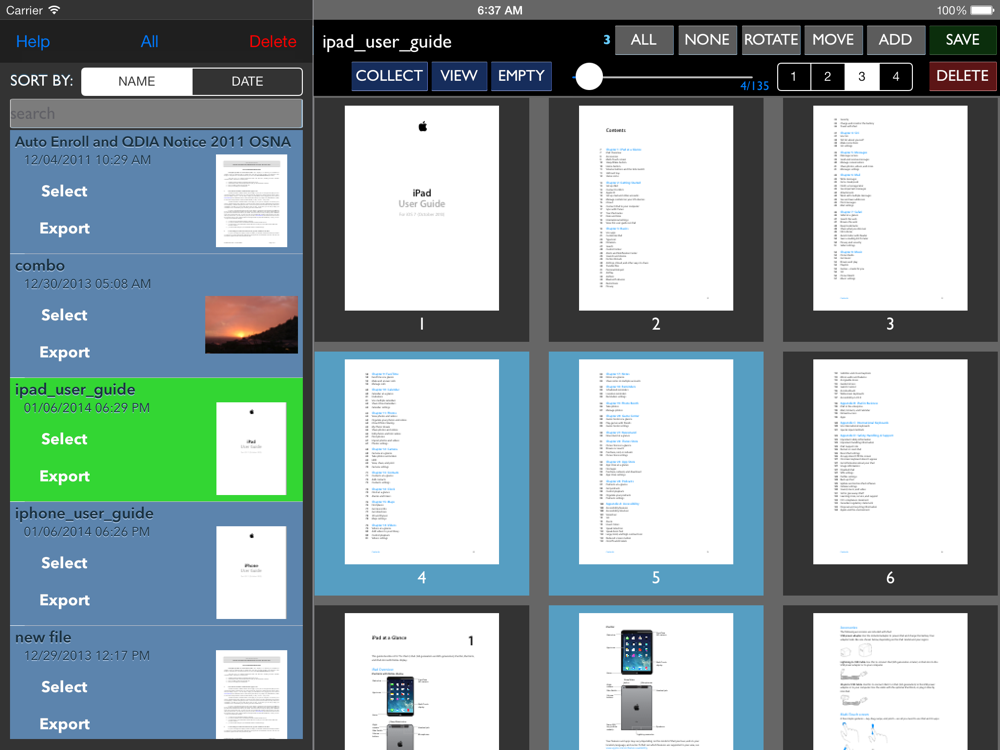Sort files by DATE
1000x750 pixels.
(247, 81)
